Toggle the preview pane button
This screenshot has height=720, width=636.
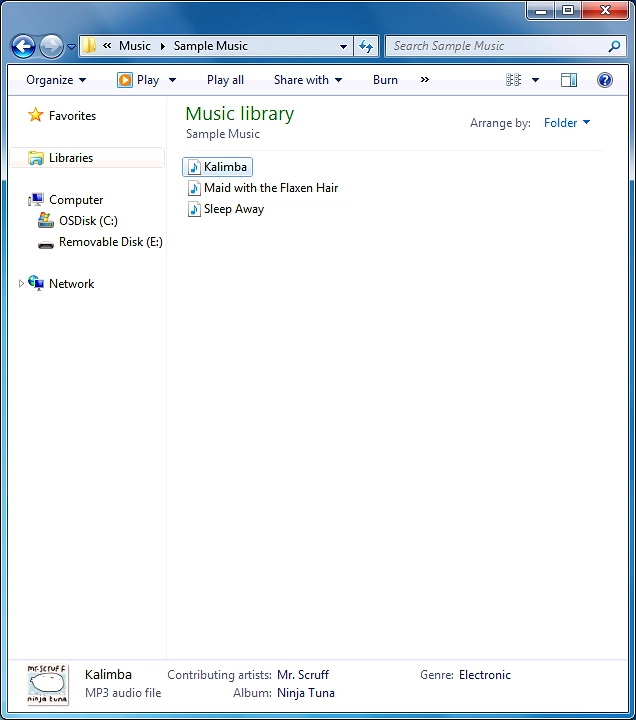coord(568,80)
